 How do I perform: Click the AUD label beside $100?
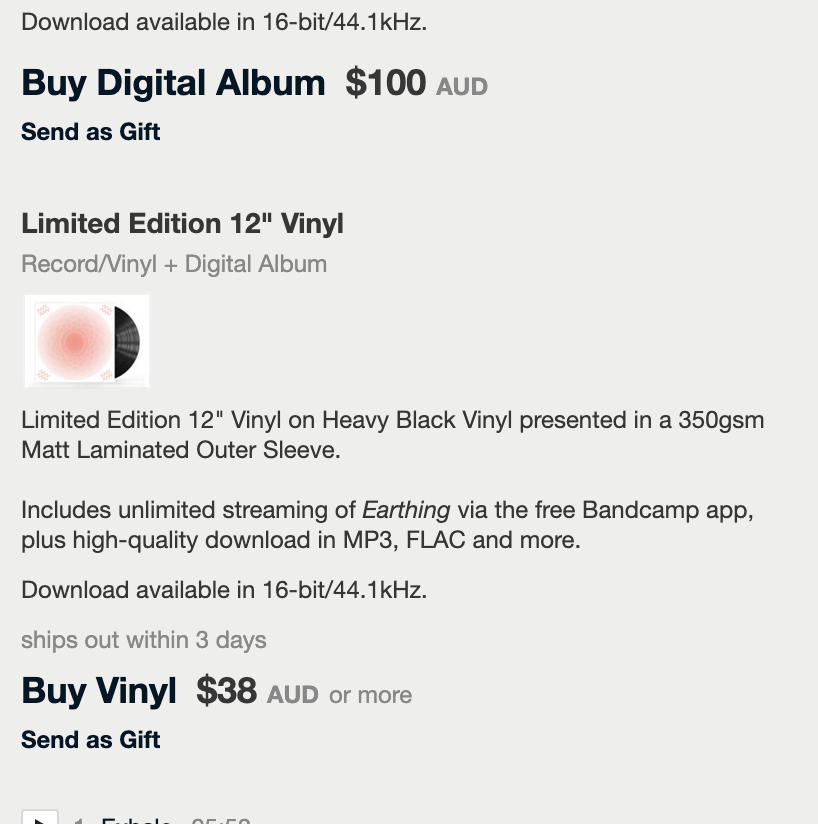(462, 87)
